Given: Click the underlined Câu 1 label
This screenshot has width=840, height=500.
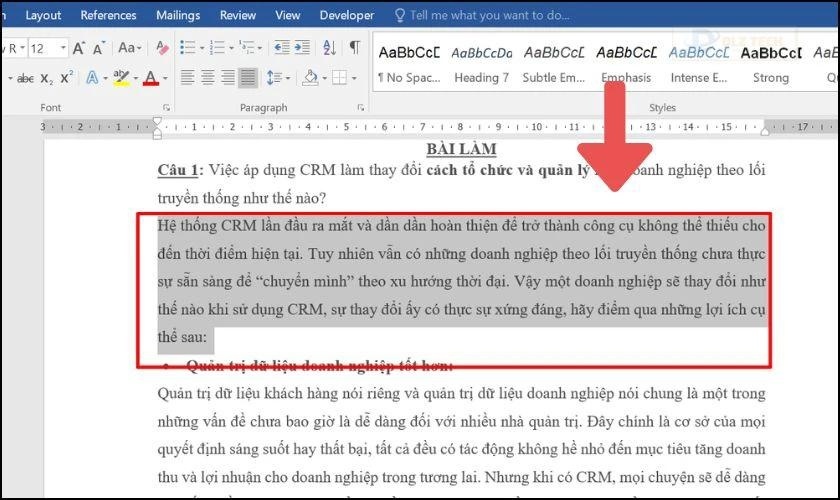Looking at the screenshot, I should (178, 170).
